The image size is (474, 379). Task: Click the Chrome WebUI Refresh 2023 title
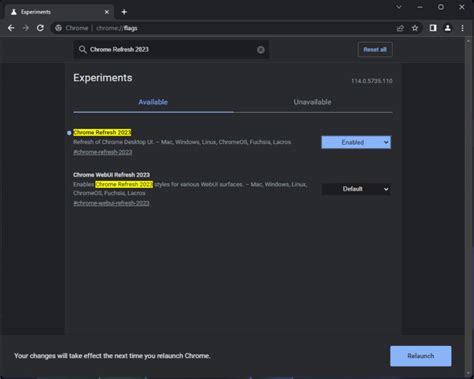(111, 175)
